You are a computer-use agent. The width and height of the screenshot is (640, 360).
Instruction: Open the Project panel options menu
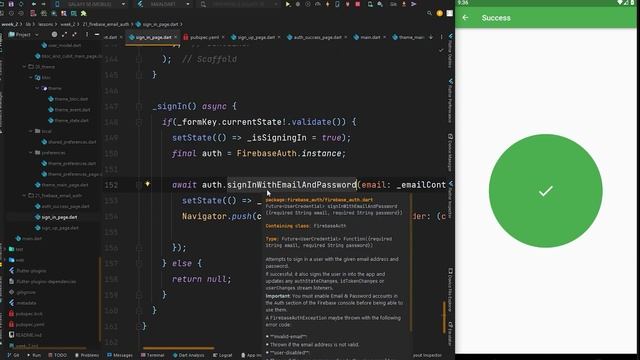coord(87,35)
